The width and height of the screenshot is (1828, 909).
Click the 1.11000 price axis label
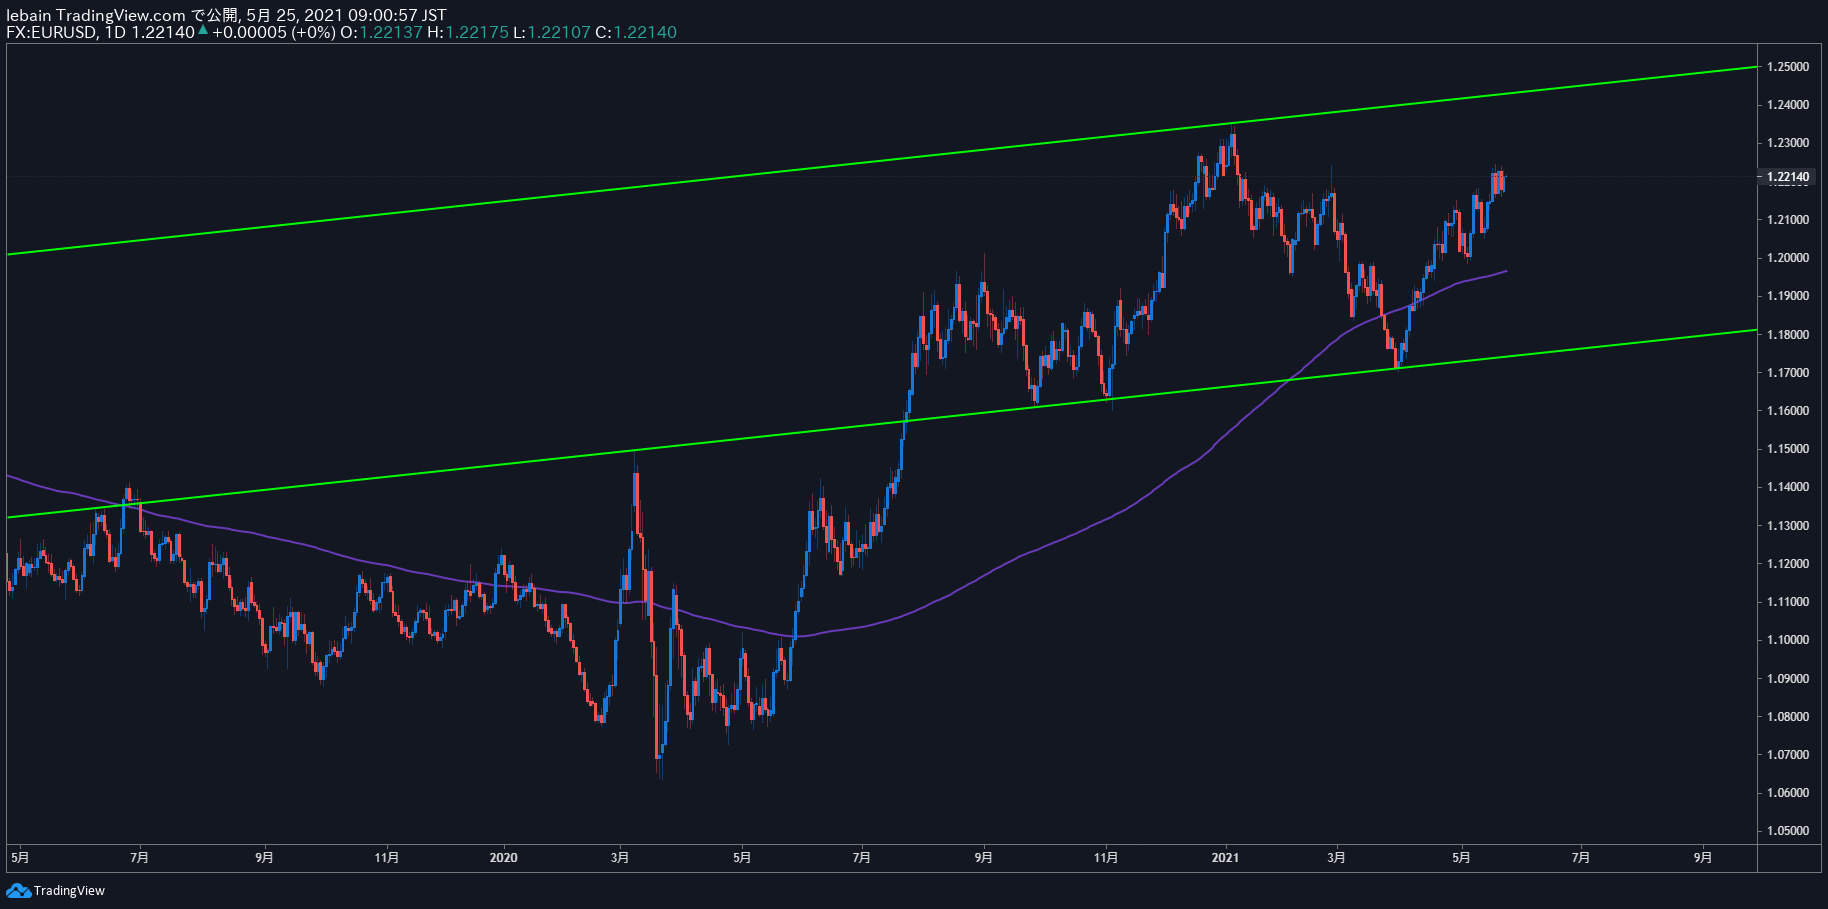pos(1788,602)
